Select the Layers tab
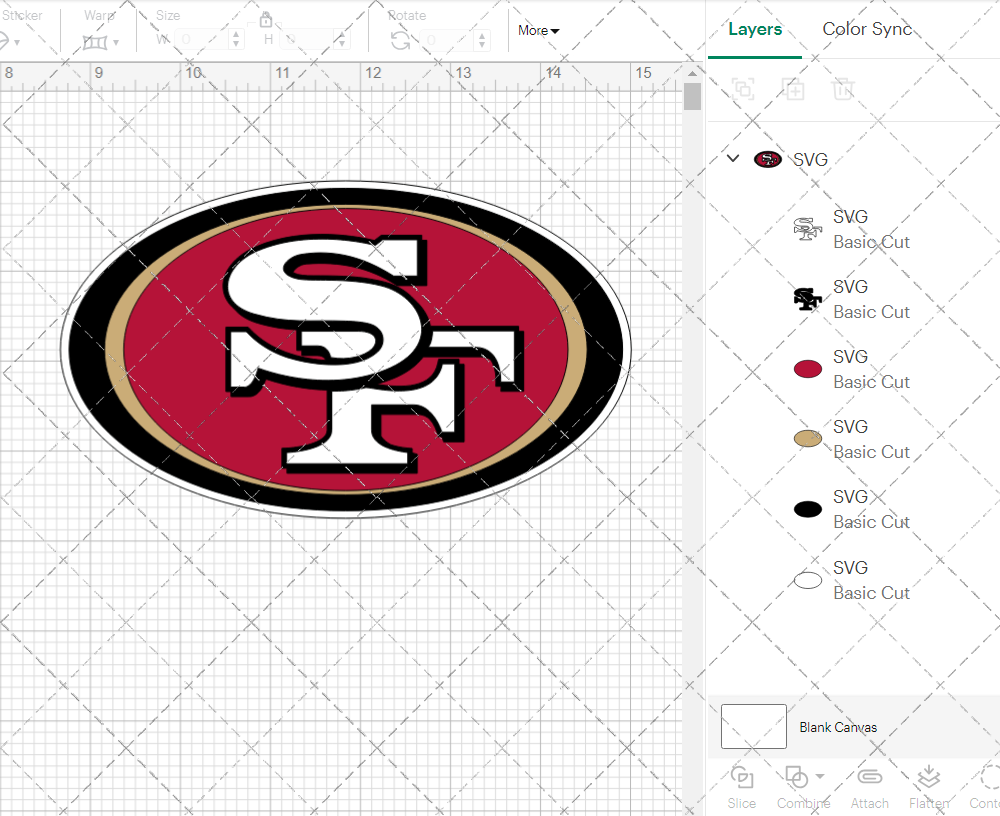1000x816 pixels. tap(755, 29)
